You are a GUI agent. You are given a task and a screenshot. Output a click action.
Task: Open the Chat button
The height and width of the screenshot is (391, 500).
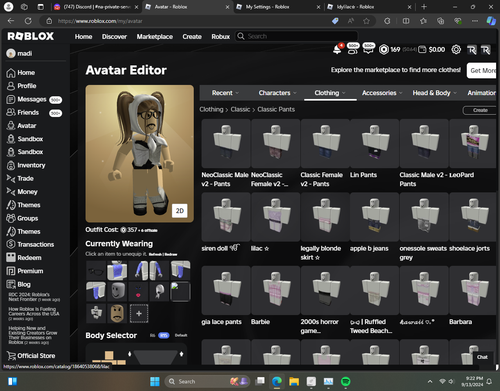click(x=482, y=357)
